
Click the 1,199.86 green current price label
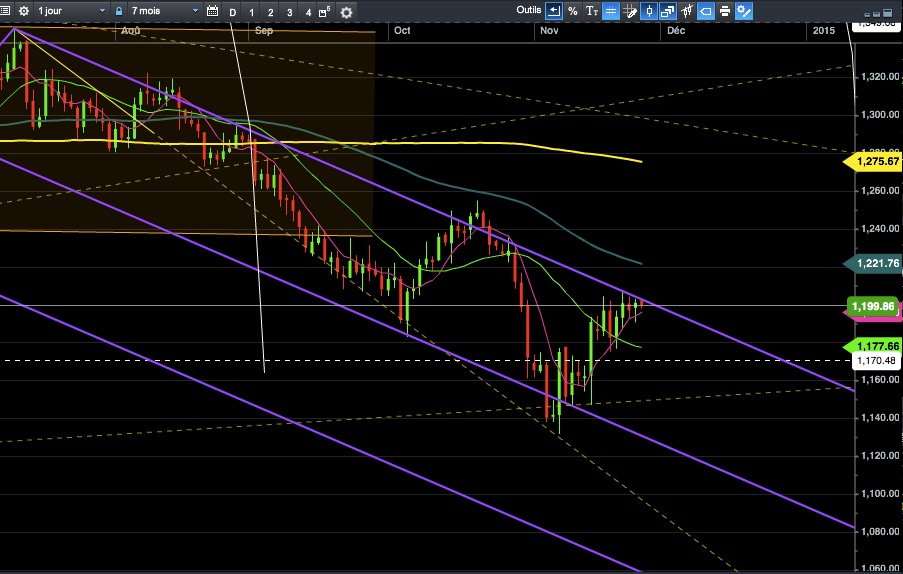point(873,306)
